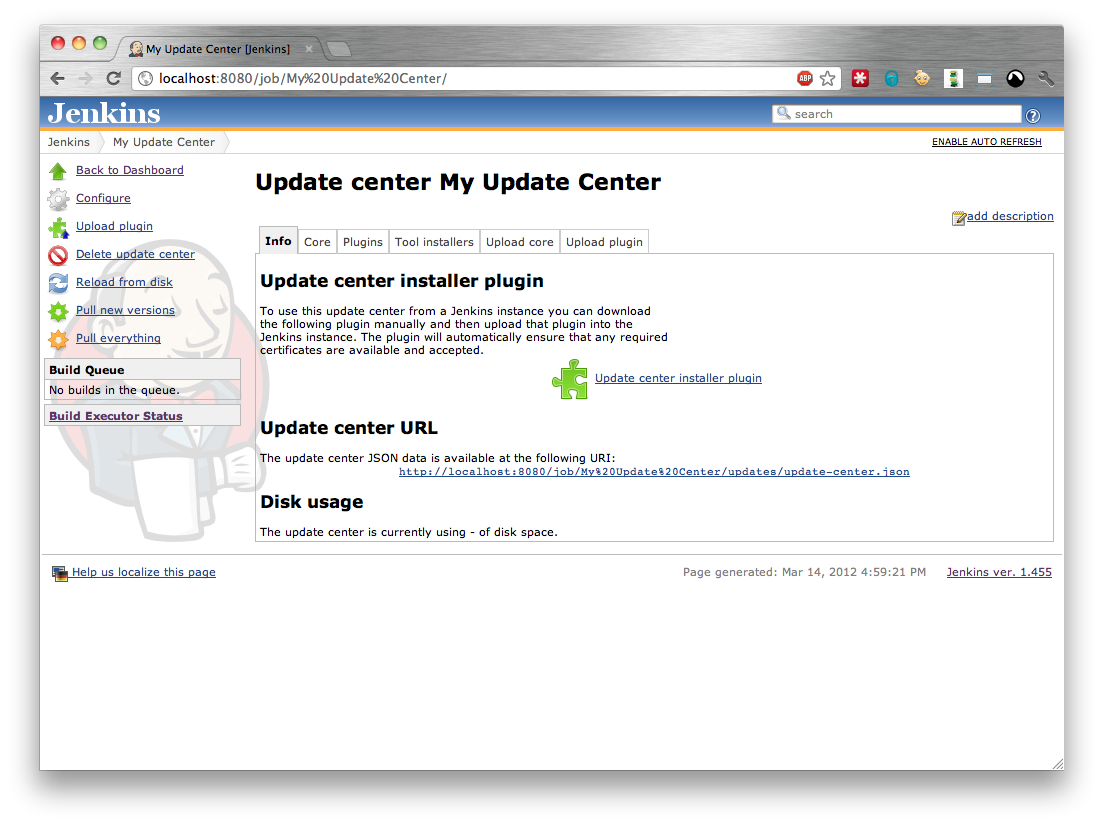
Task: Switch to the Tool installers tab
Action: pyautogui.click(x=434, y=241)
